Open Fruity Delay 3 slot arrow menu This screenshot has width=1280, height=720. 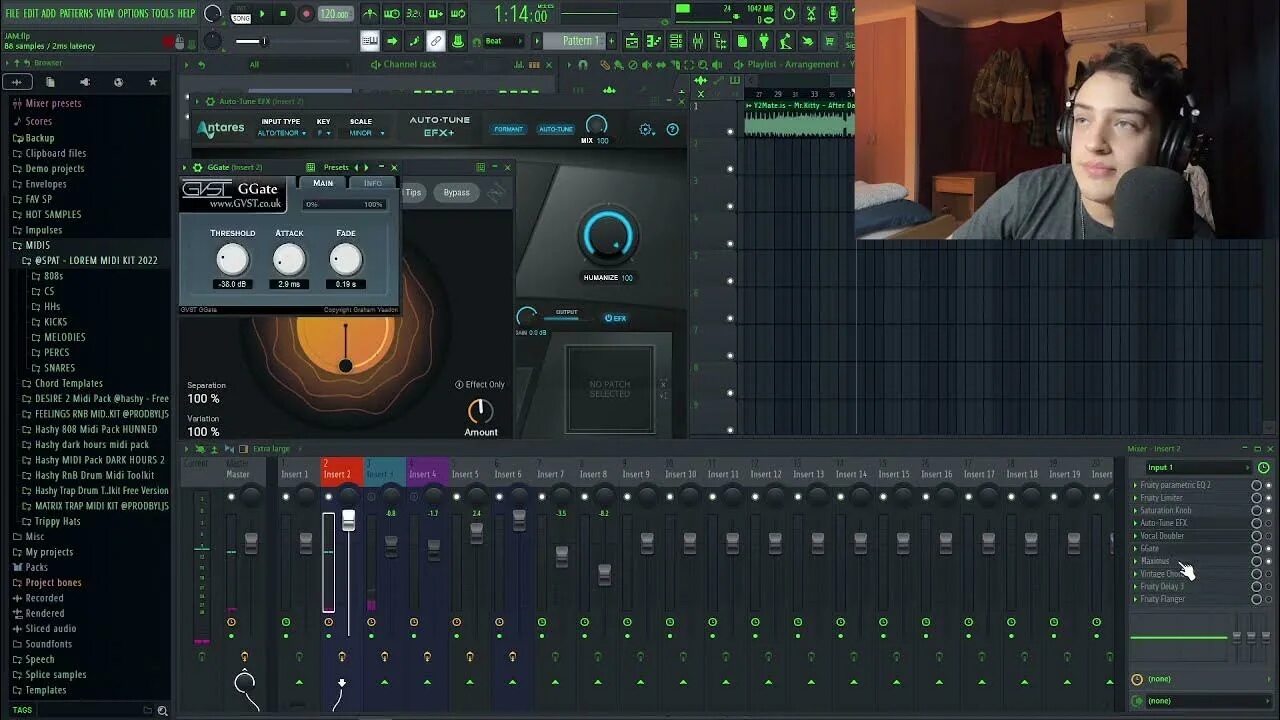tap(1135, 586)
